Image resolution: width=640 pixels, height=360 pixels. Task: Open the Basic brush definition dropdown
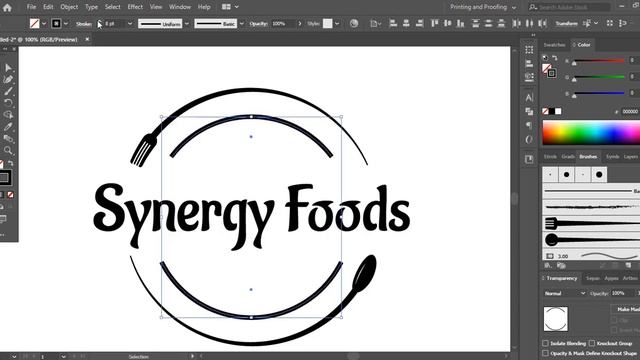[242, 24]
